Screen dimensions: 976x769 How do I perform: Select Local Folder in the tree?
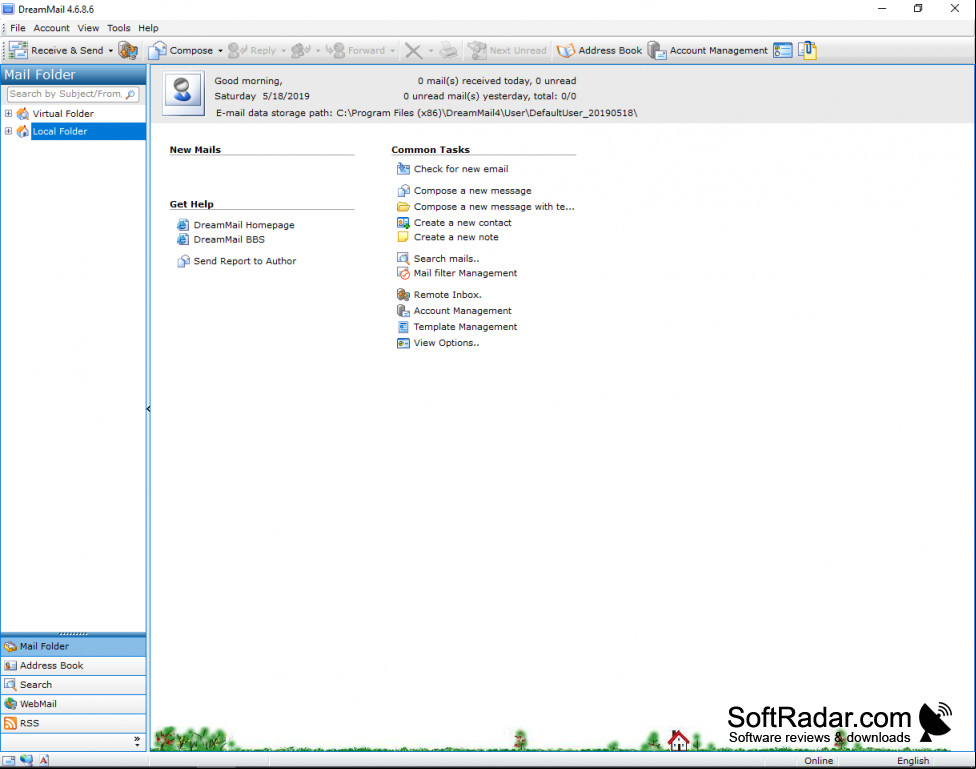[60, 131]
